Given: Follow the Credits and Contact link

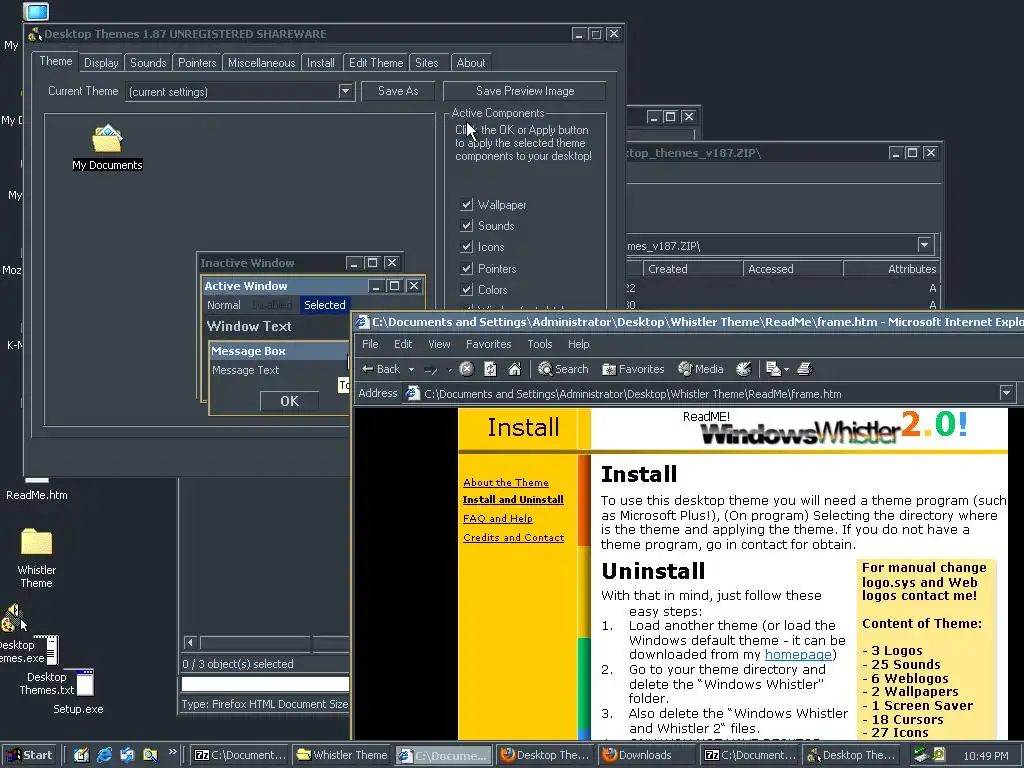Looking at the screenshot, I should [x=513, y=537].
